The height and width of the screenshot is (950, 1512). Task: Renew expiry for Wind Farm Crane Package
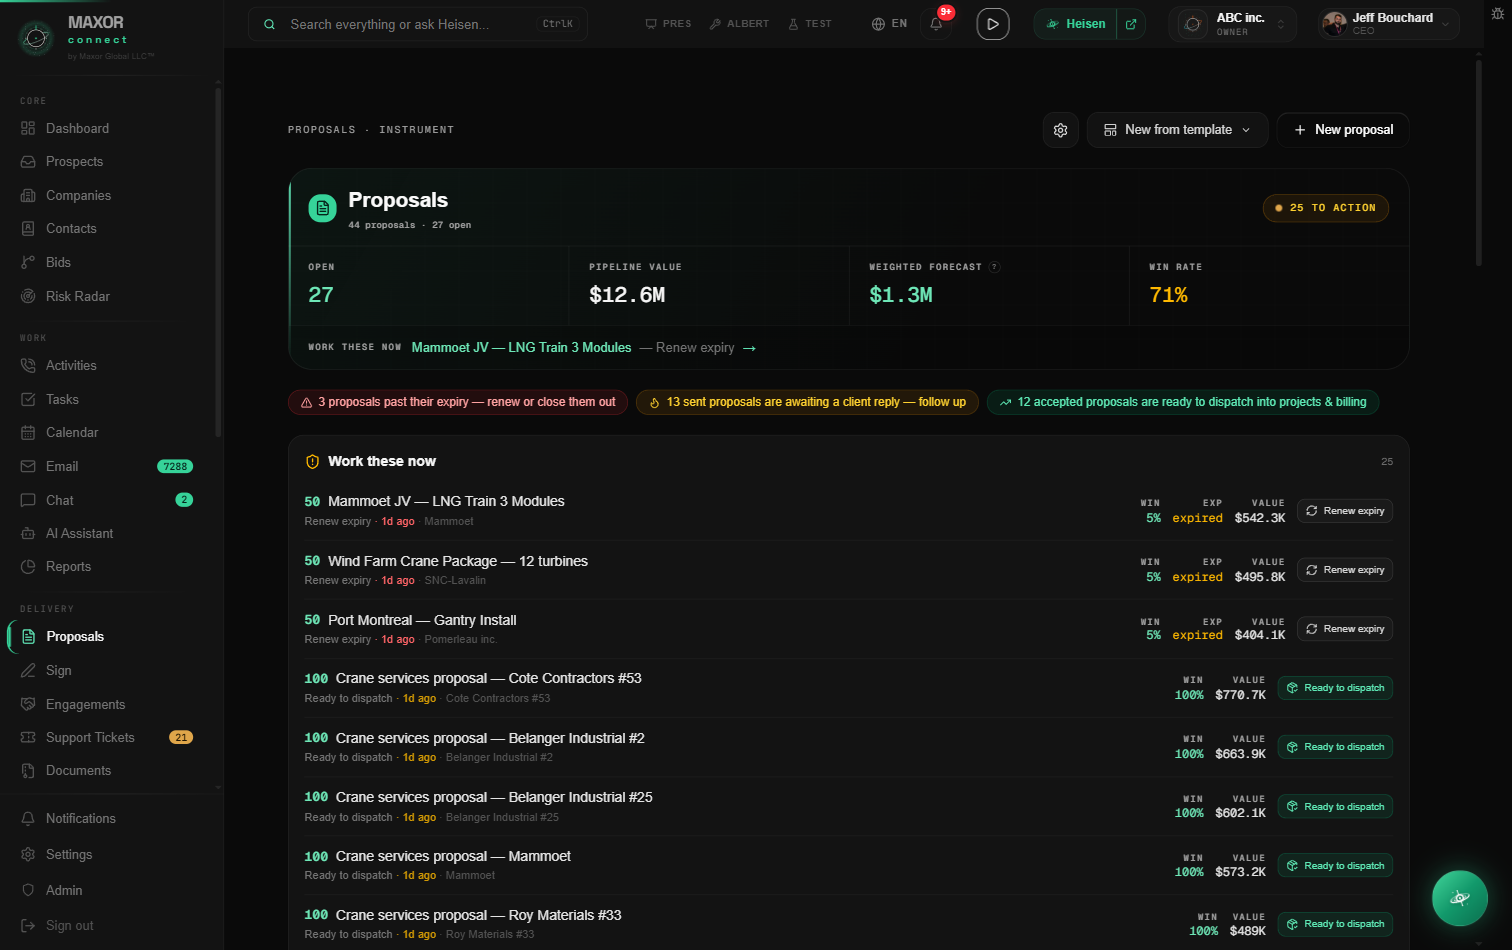[1345, 570]
